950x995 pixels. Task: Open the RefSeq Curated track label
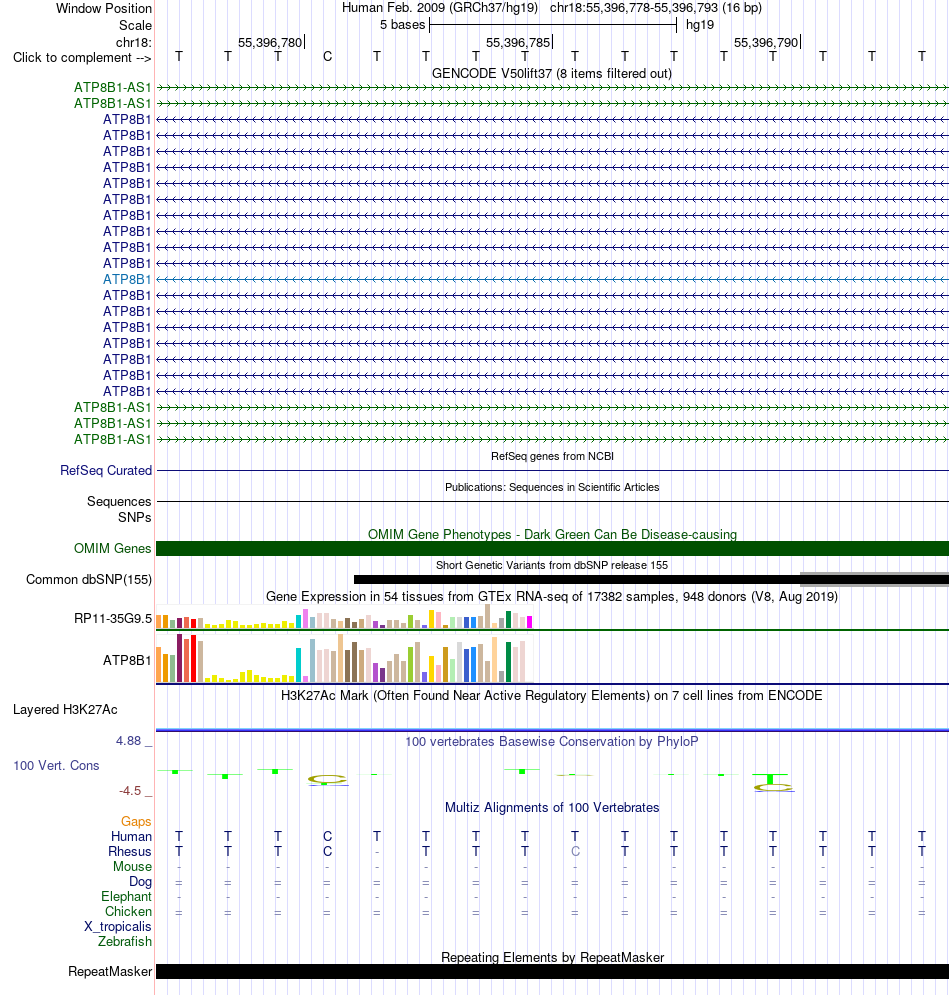click(x=106, y=470)
